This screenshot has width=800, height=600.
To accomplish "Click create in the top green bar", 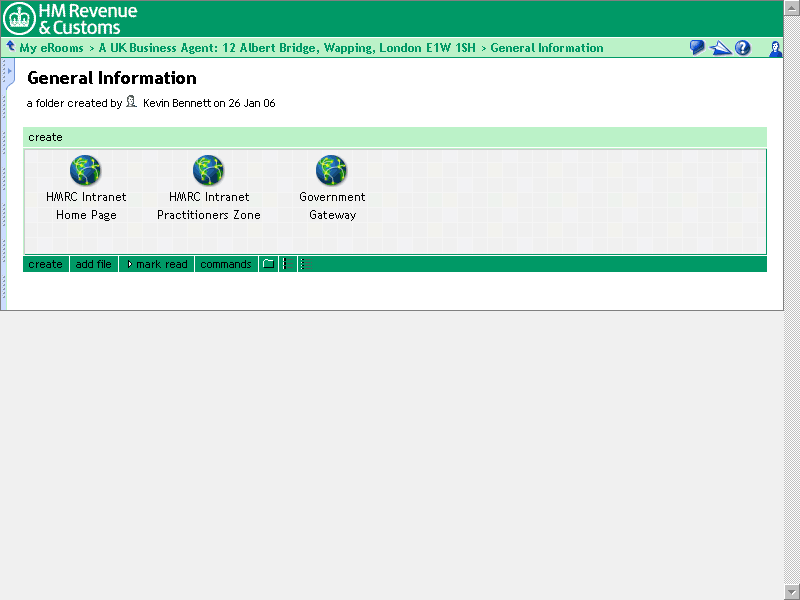I will coord(45,137).
